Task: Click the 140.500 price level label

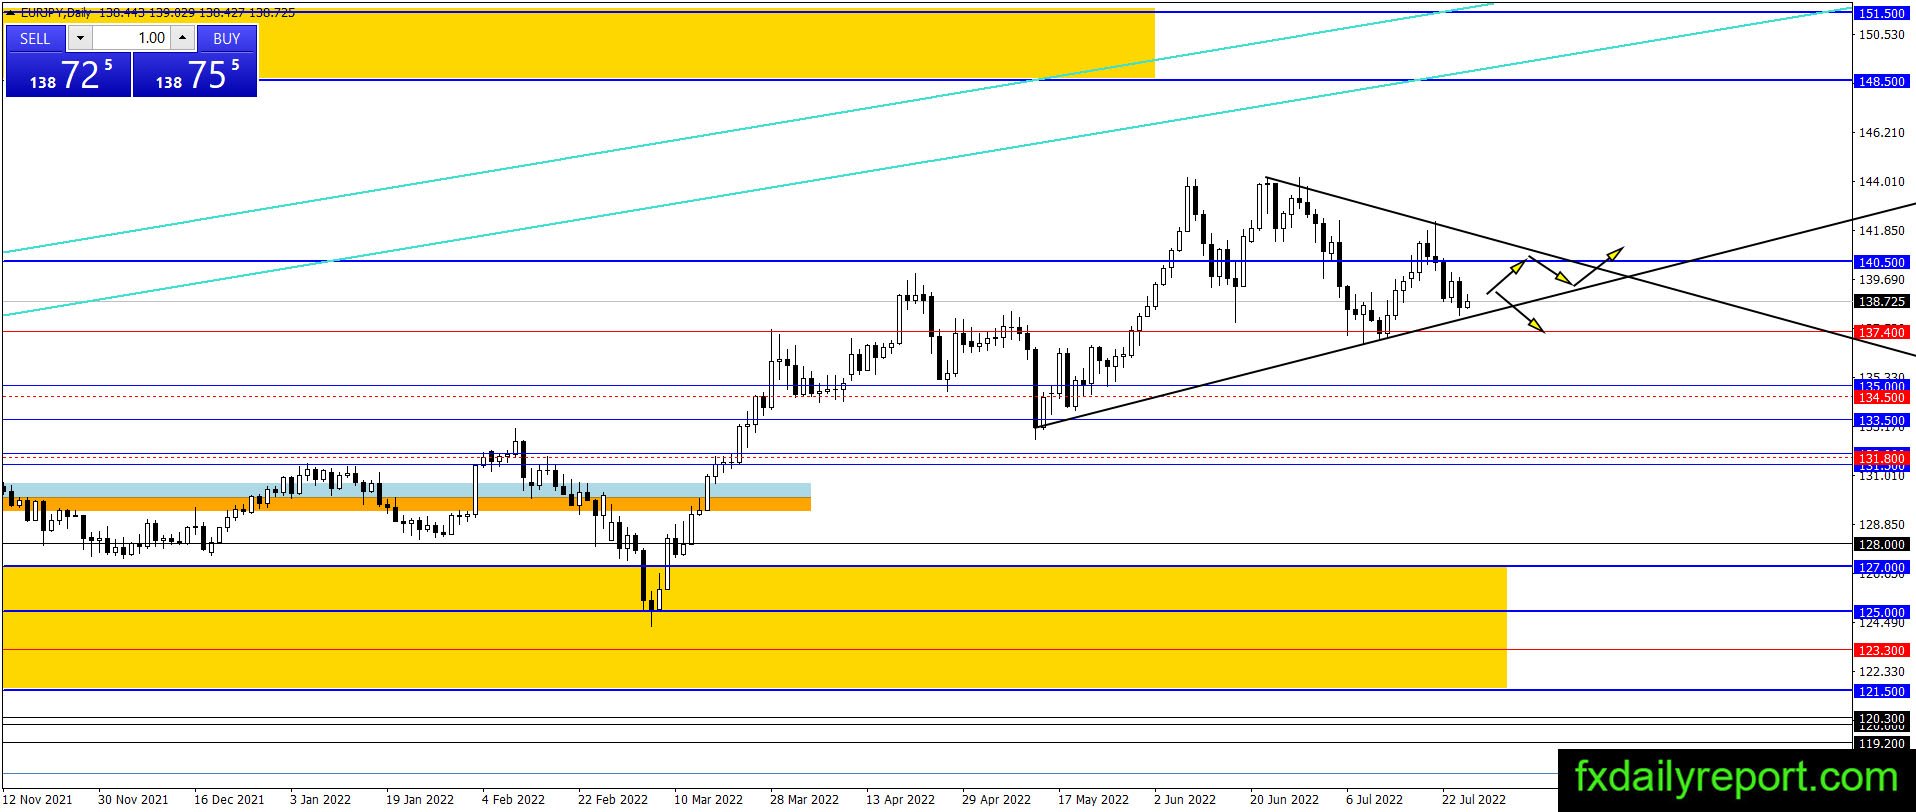Action: click(x=1882, y=262)
